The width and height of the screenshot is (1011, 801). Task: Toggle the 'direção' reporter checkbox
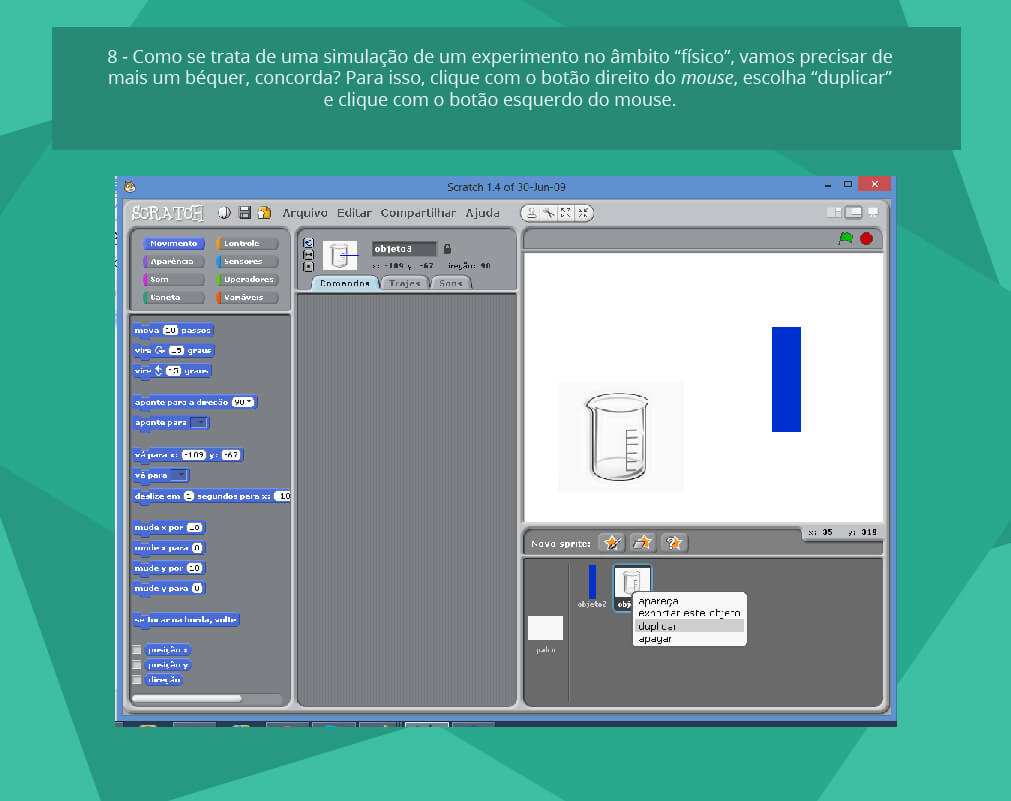(x=137, y=680)
